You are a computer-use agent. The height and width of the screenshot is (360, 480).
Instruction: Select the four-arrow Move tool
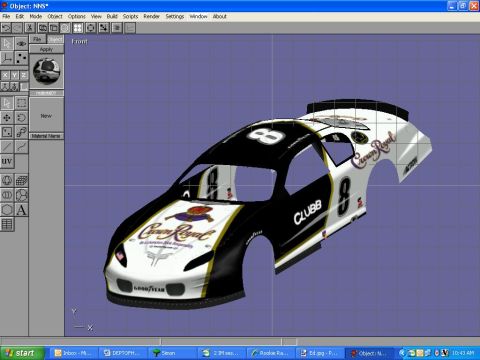tap(7, 117)
